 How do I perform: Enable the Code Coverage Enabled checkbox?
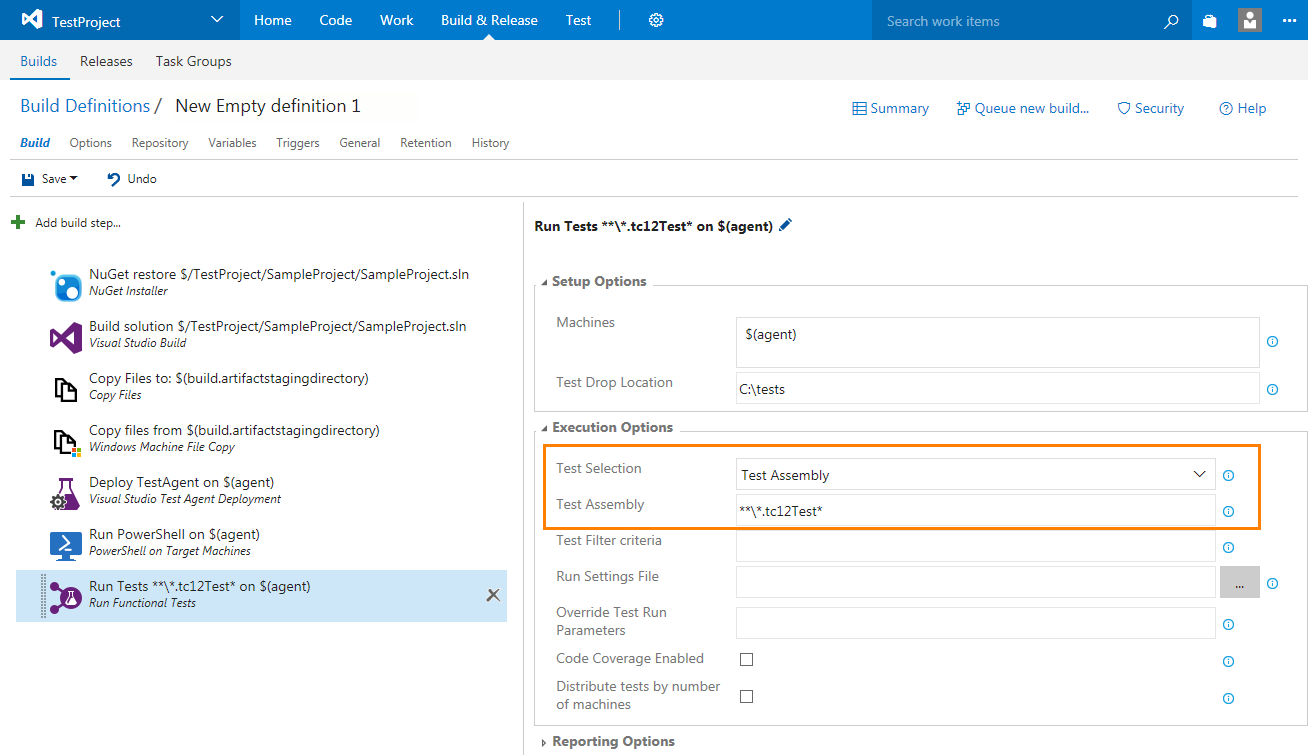coord(746,660)
